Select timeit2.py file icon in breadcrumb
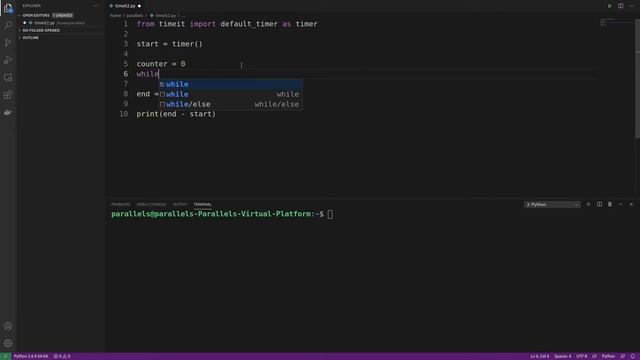Image resolution: width=640 pixels, height=360 pixels. [x=151, y=16]
